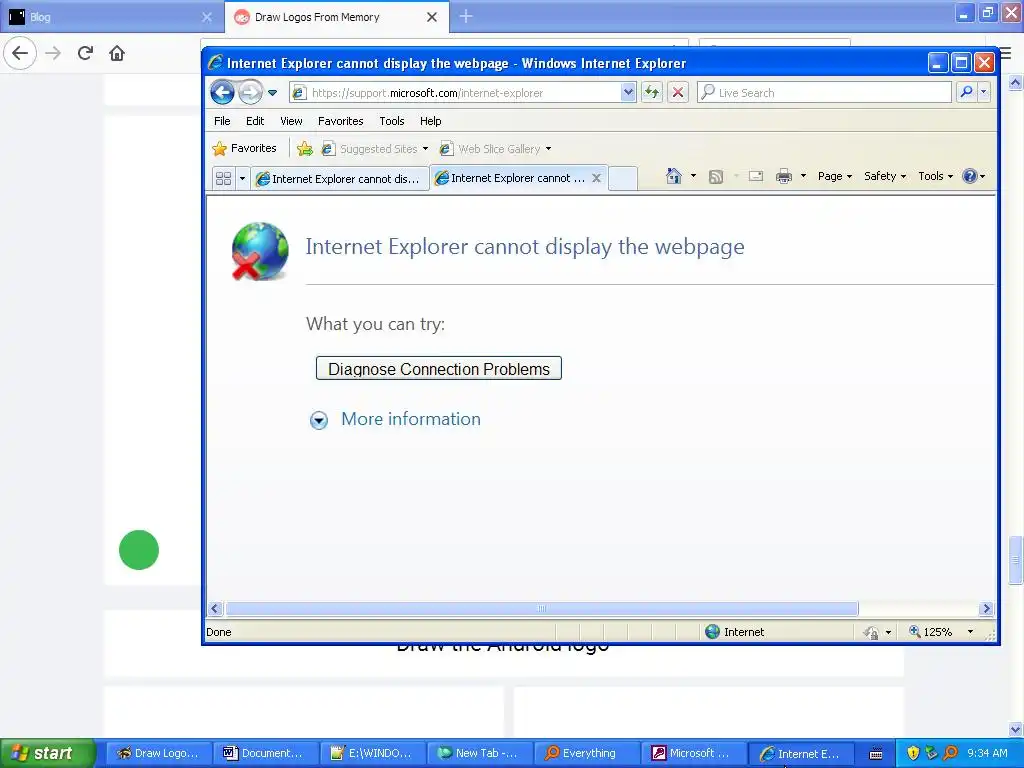The height and width of the screenshot is (768, 1024).
Task: Expand the tab list dropdown arrow
Action: (242, 178)
